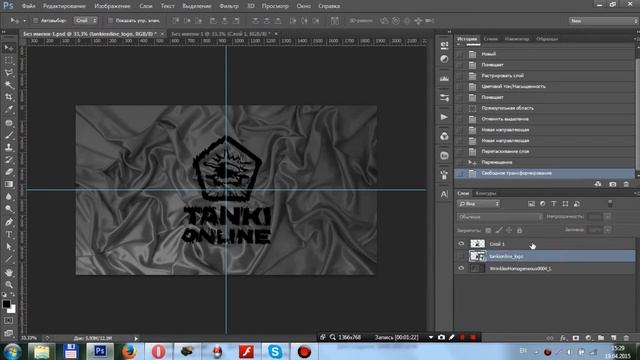The width and height of the screenshot is (640, 360).
Task: Click the opacity value field
Action: click(x=595, y=217)
